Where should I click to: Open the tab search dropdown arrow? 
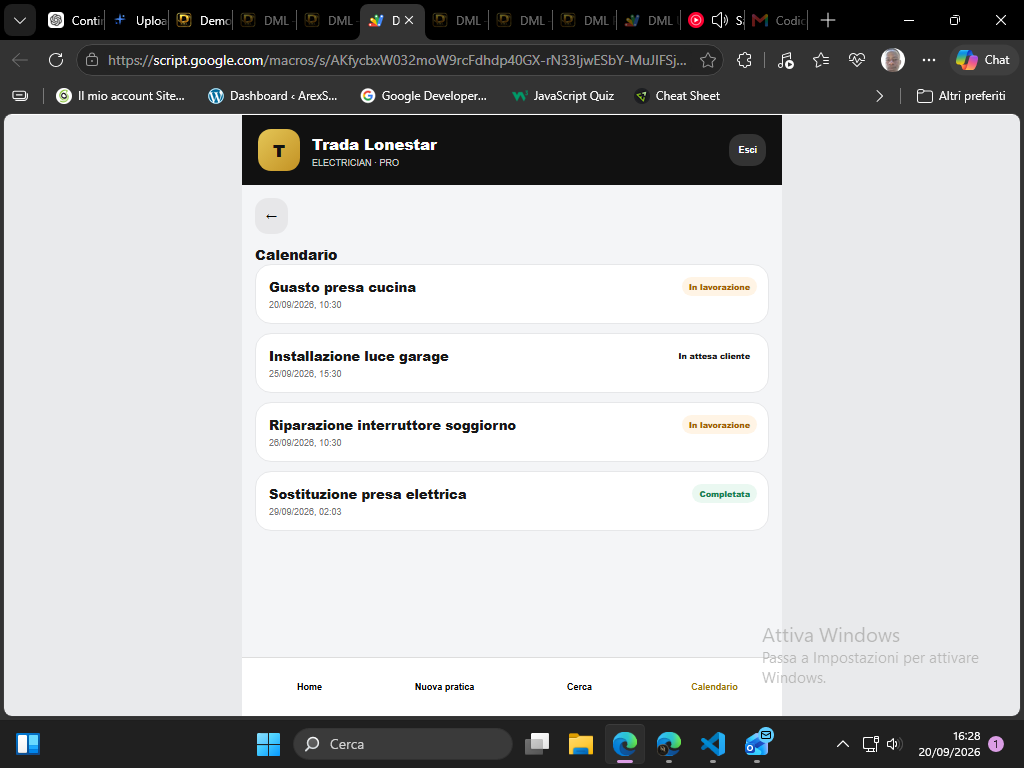pos(20,21)
